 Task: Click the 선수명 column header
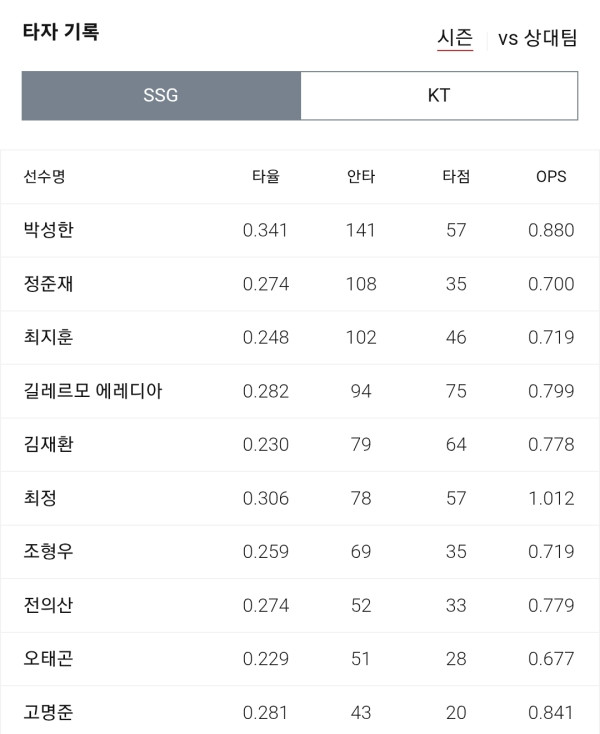pos(44,176)
